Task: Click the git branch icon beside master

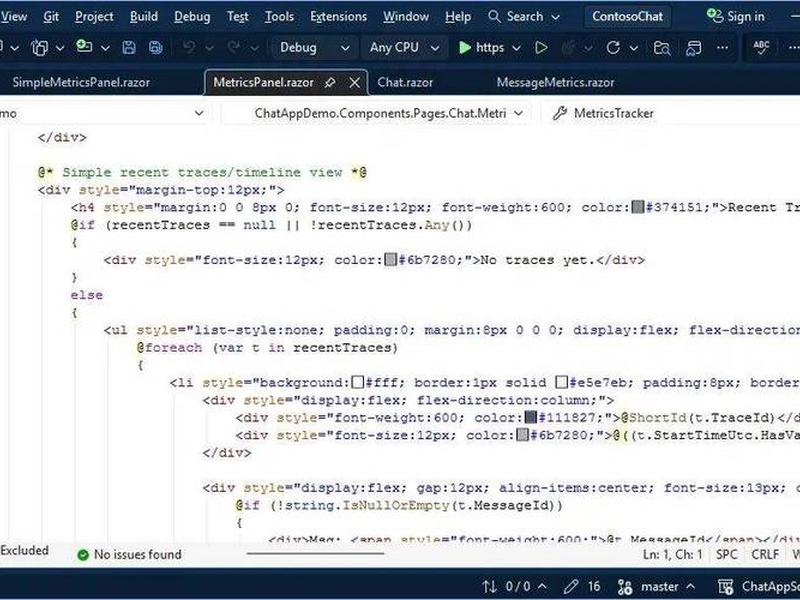Action: 625,586
